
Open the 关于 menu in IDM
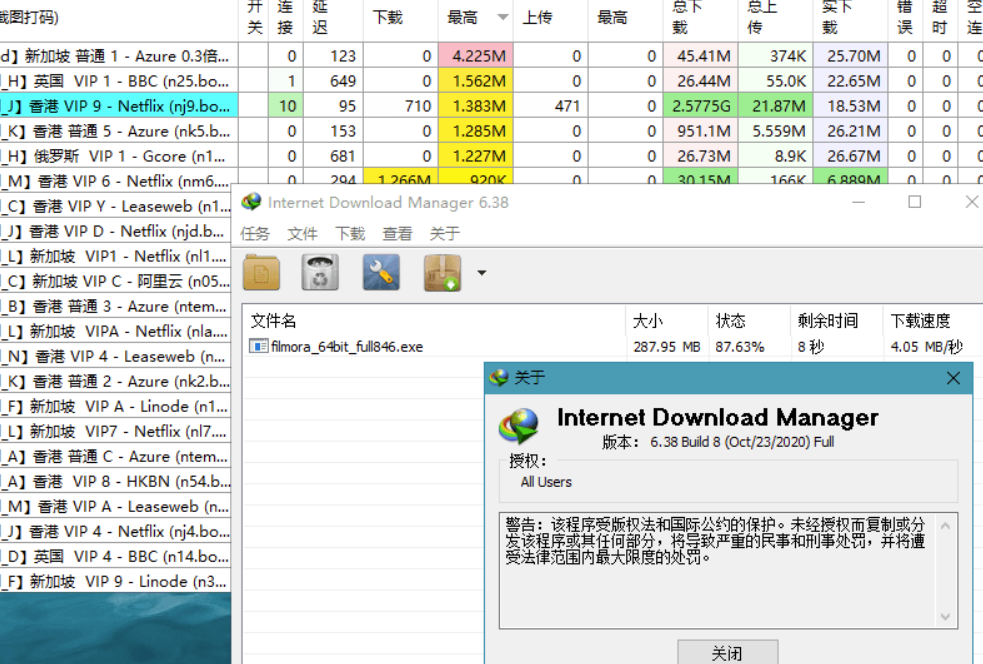(x=444, y=234)
